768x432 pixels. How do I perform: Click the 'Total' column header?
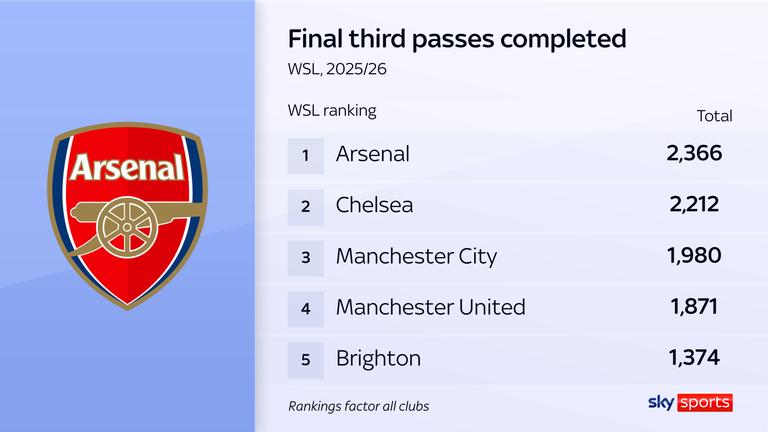(x=714, y=116)
